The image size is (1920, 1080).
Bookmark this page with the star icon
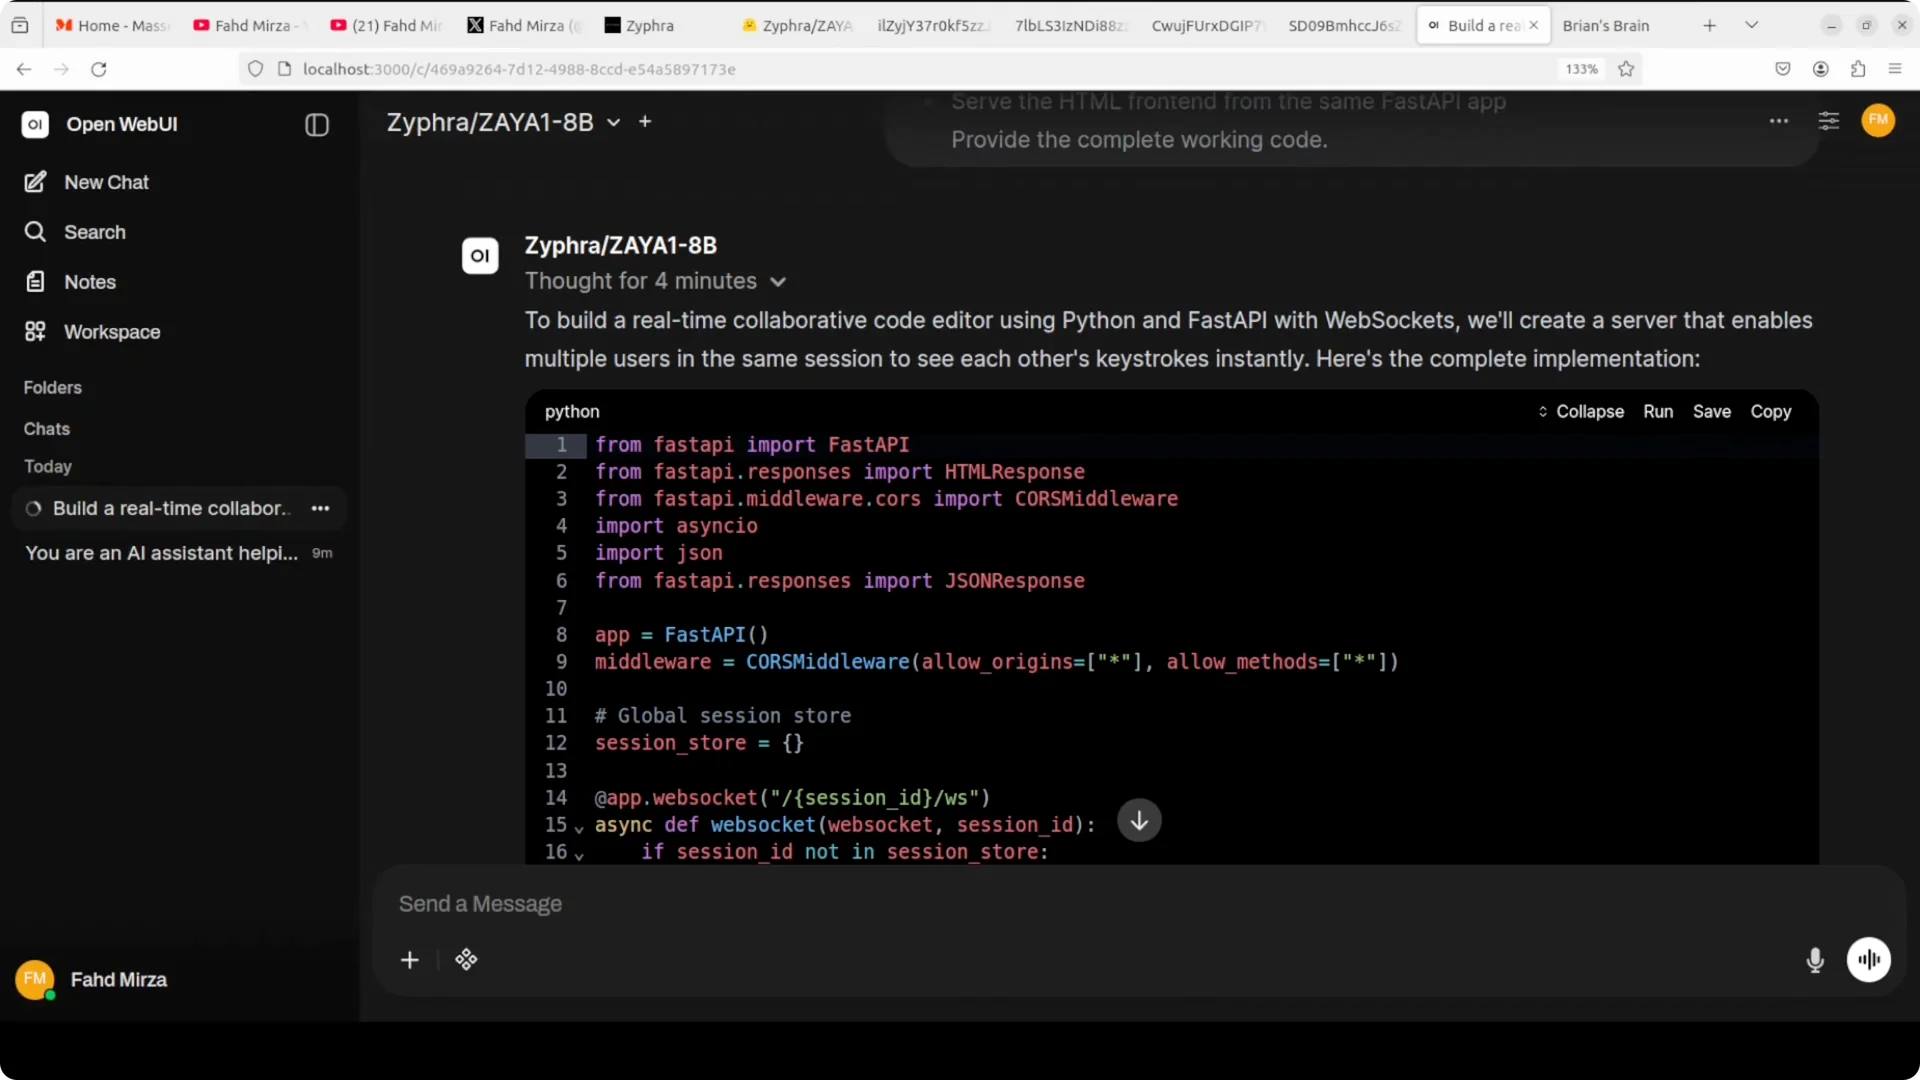[x=1626, y=69]
